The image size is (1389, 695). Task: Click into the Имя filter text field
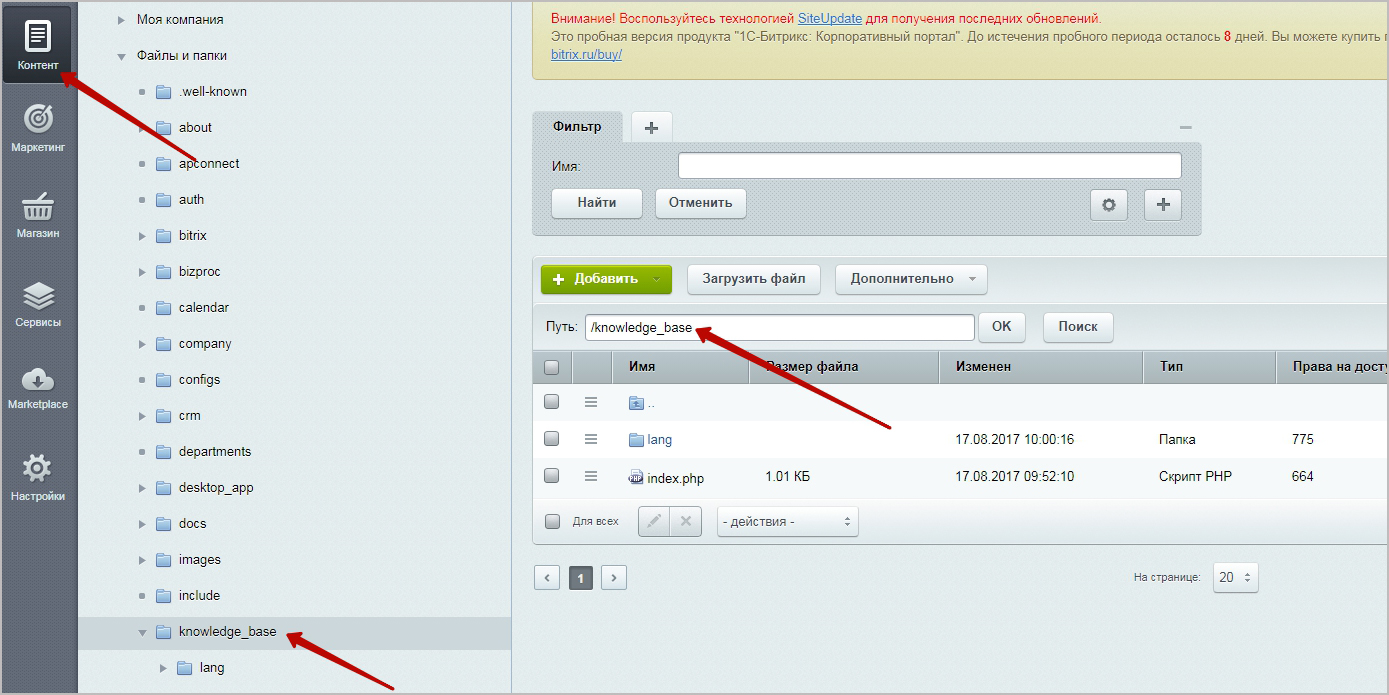[x=929, y=166]
